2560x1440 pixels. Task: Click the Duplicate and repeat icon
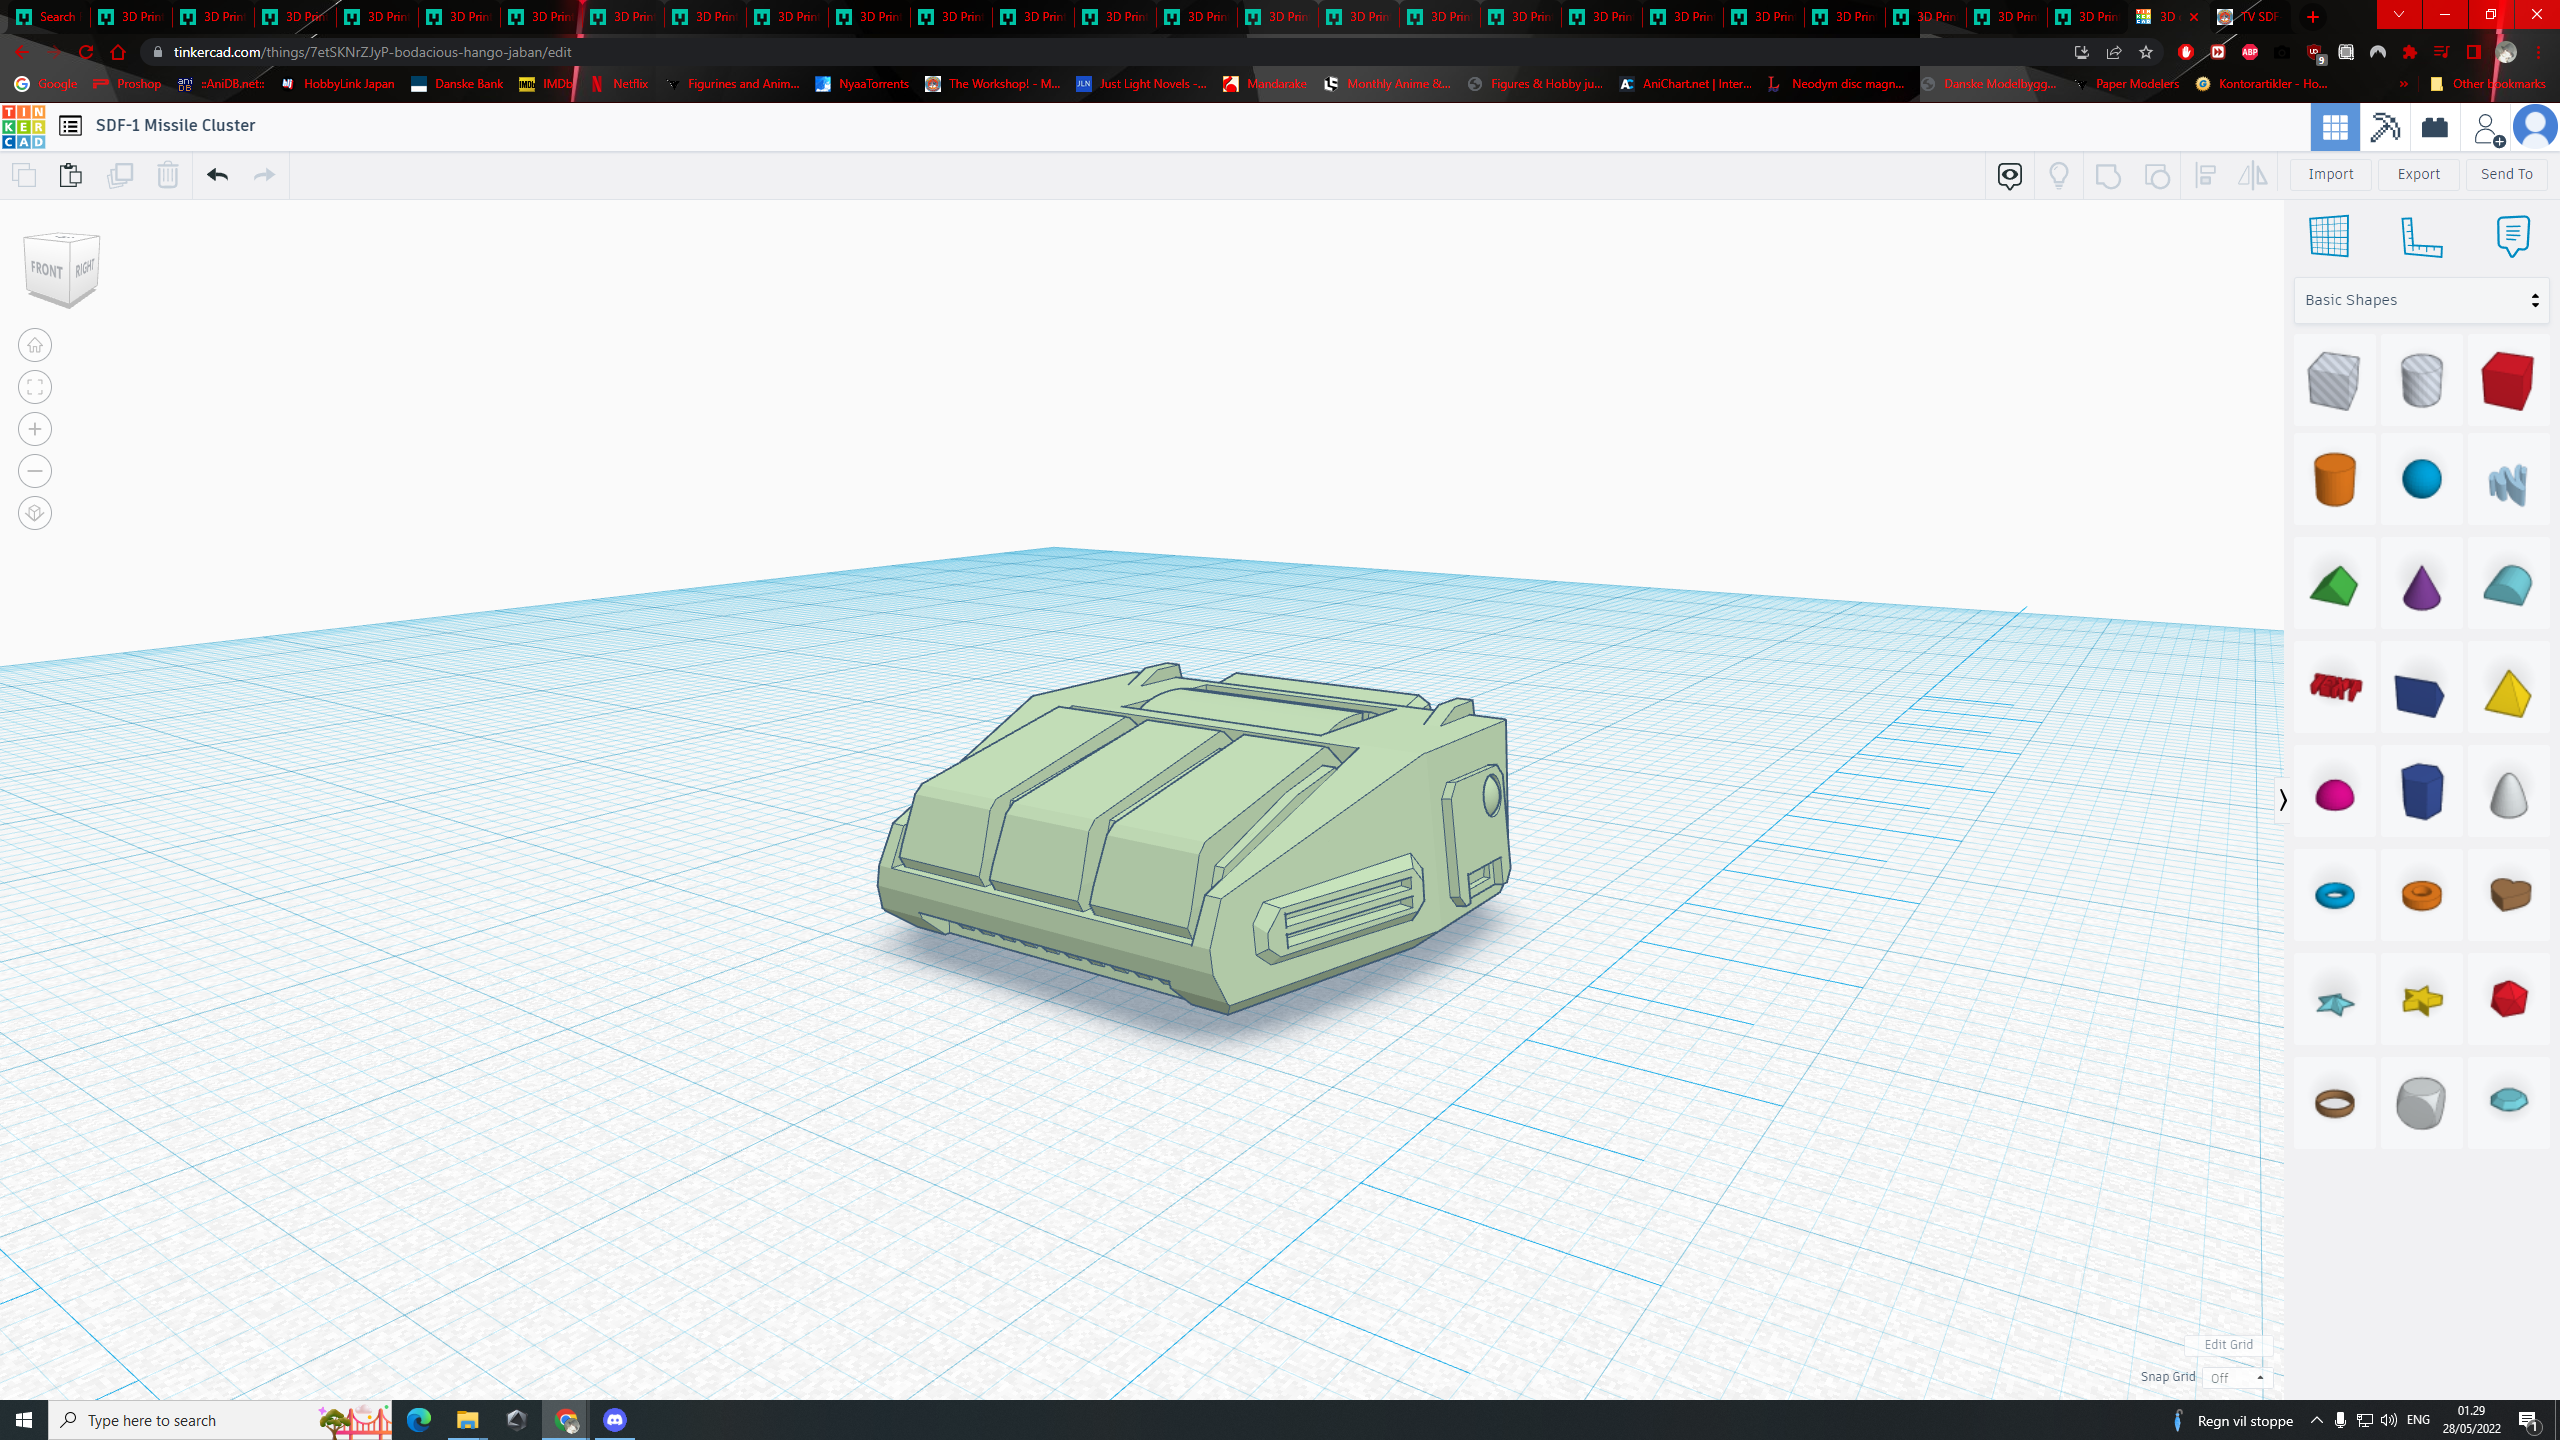pos(119,175)
